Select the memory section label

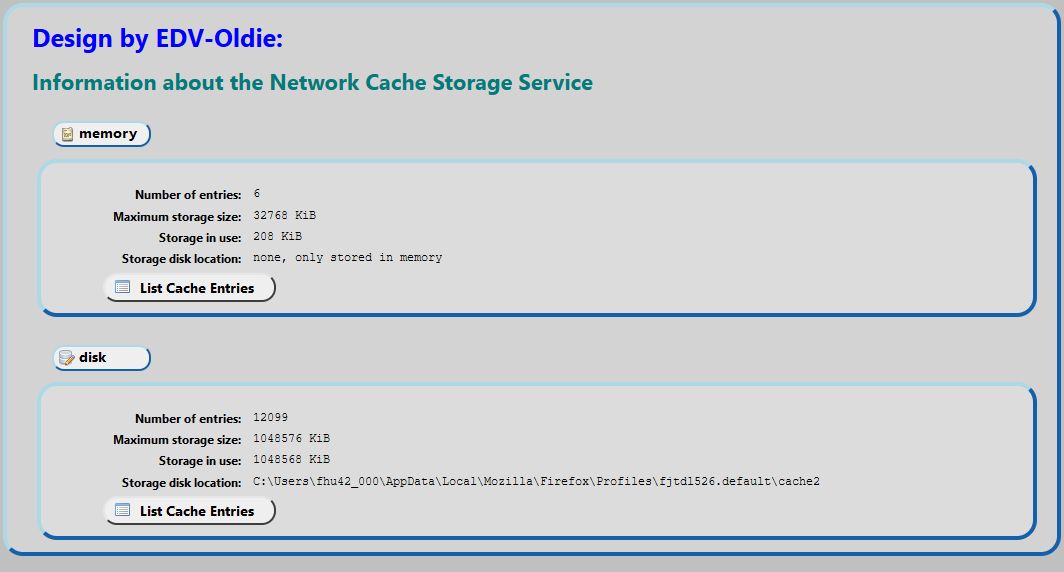[x=108, y=134]
